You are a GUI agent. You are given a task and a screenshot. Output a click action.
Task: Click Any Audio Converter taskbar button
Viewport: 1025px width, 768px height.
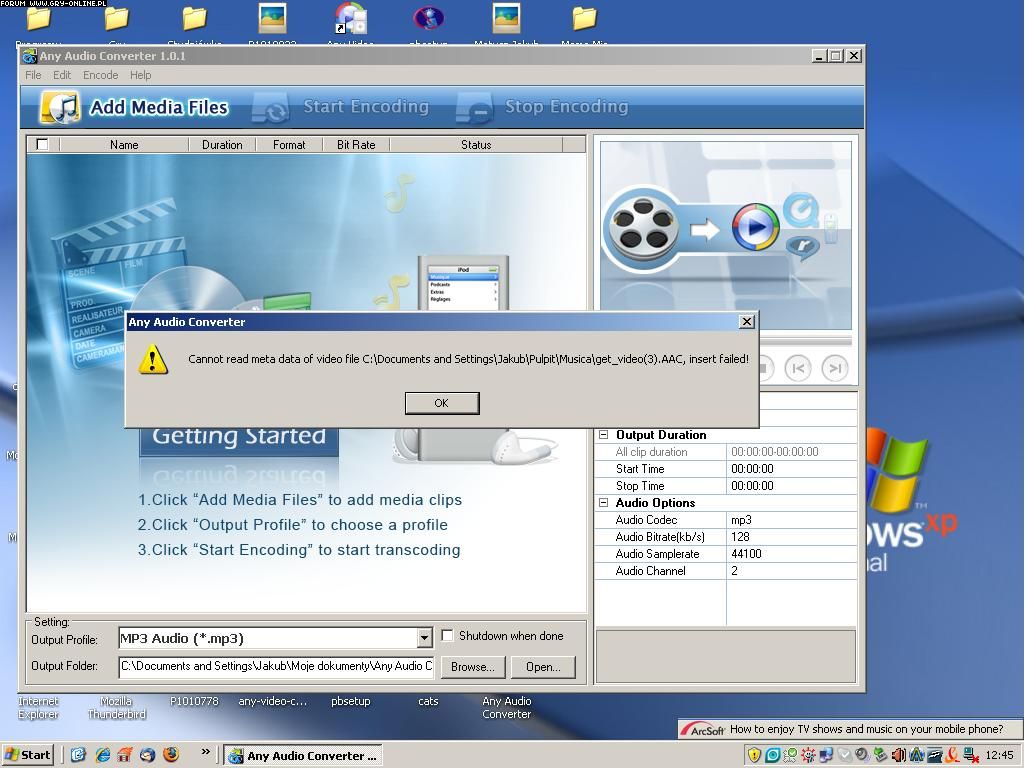coord(303,756)
